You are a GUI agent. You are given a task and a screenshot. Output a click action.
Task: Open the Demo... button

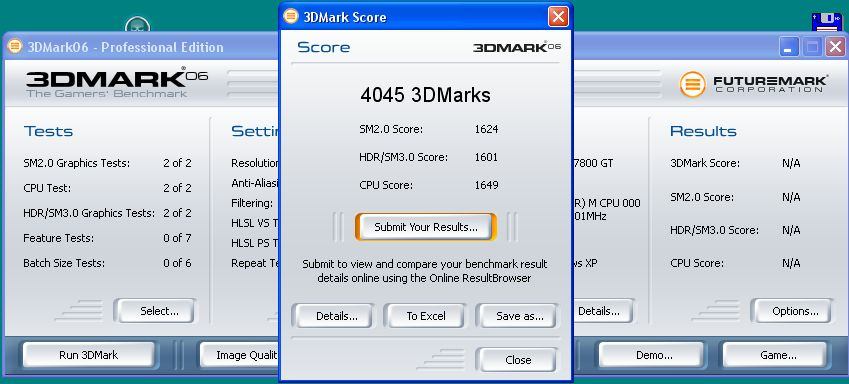click(x=651, y=355)
